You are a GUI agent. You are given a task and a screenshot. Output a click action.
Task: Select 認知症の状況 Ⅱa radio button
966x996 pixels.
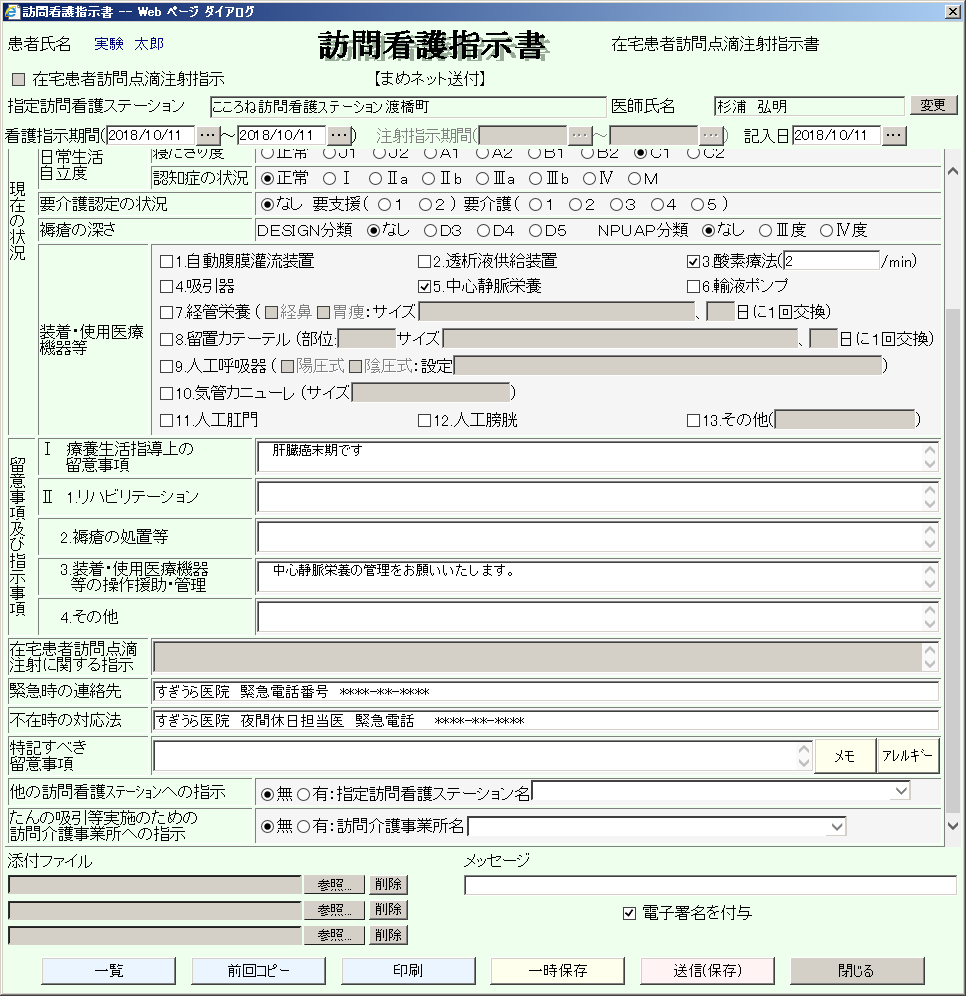[375, 179]
